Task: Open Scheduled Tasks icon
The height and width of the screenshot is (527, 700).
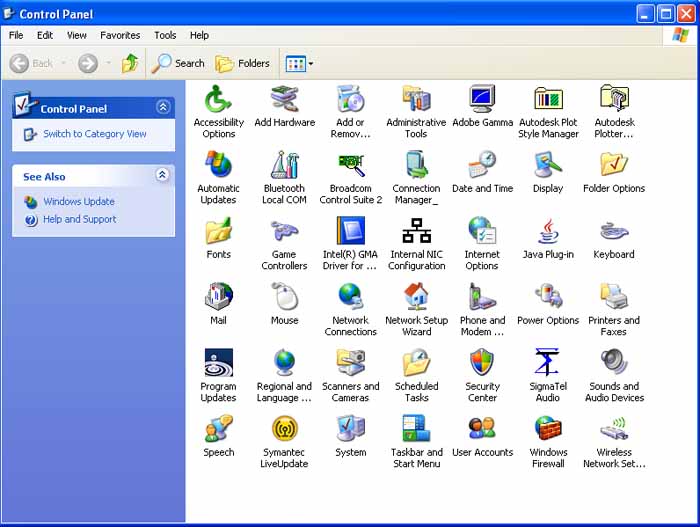Action: point(417,362)
